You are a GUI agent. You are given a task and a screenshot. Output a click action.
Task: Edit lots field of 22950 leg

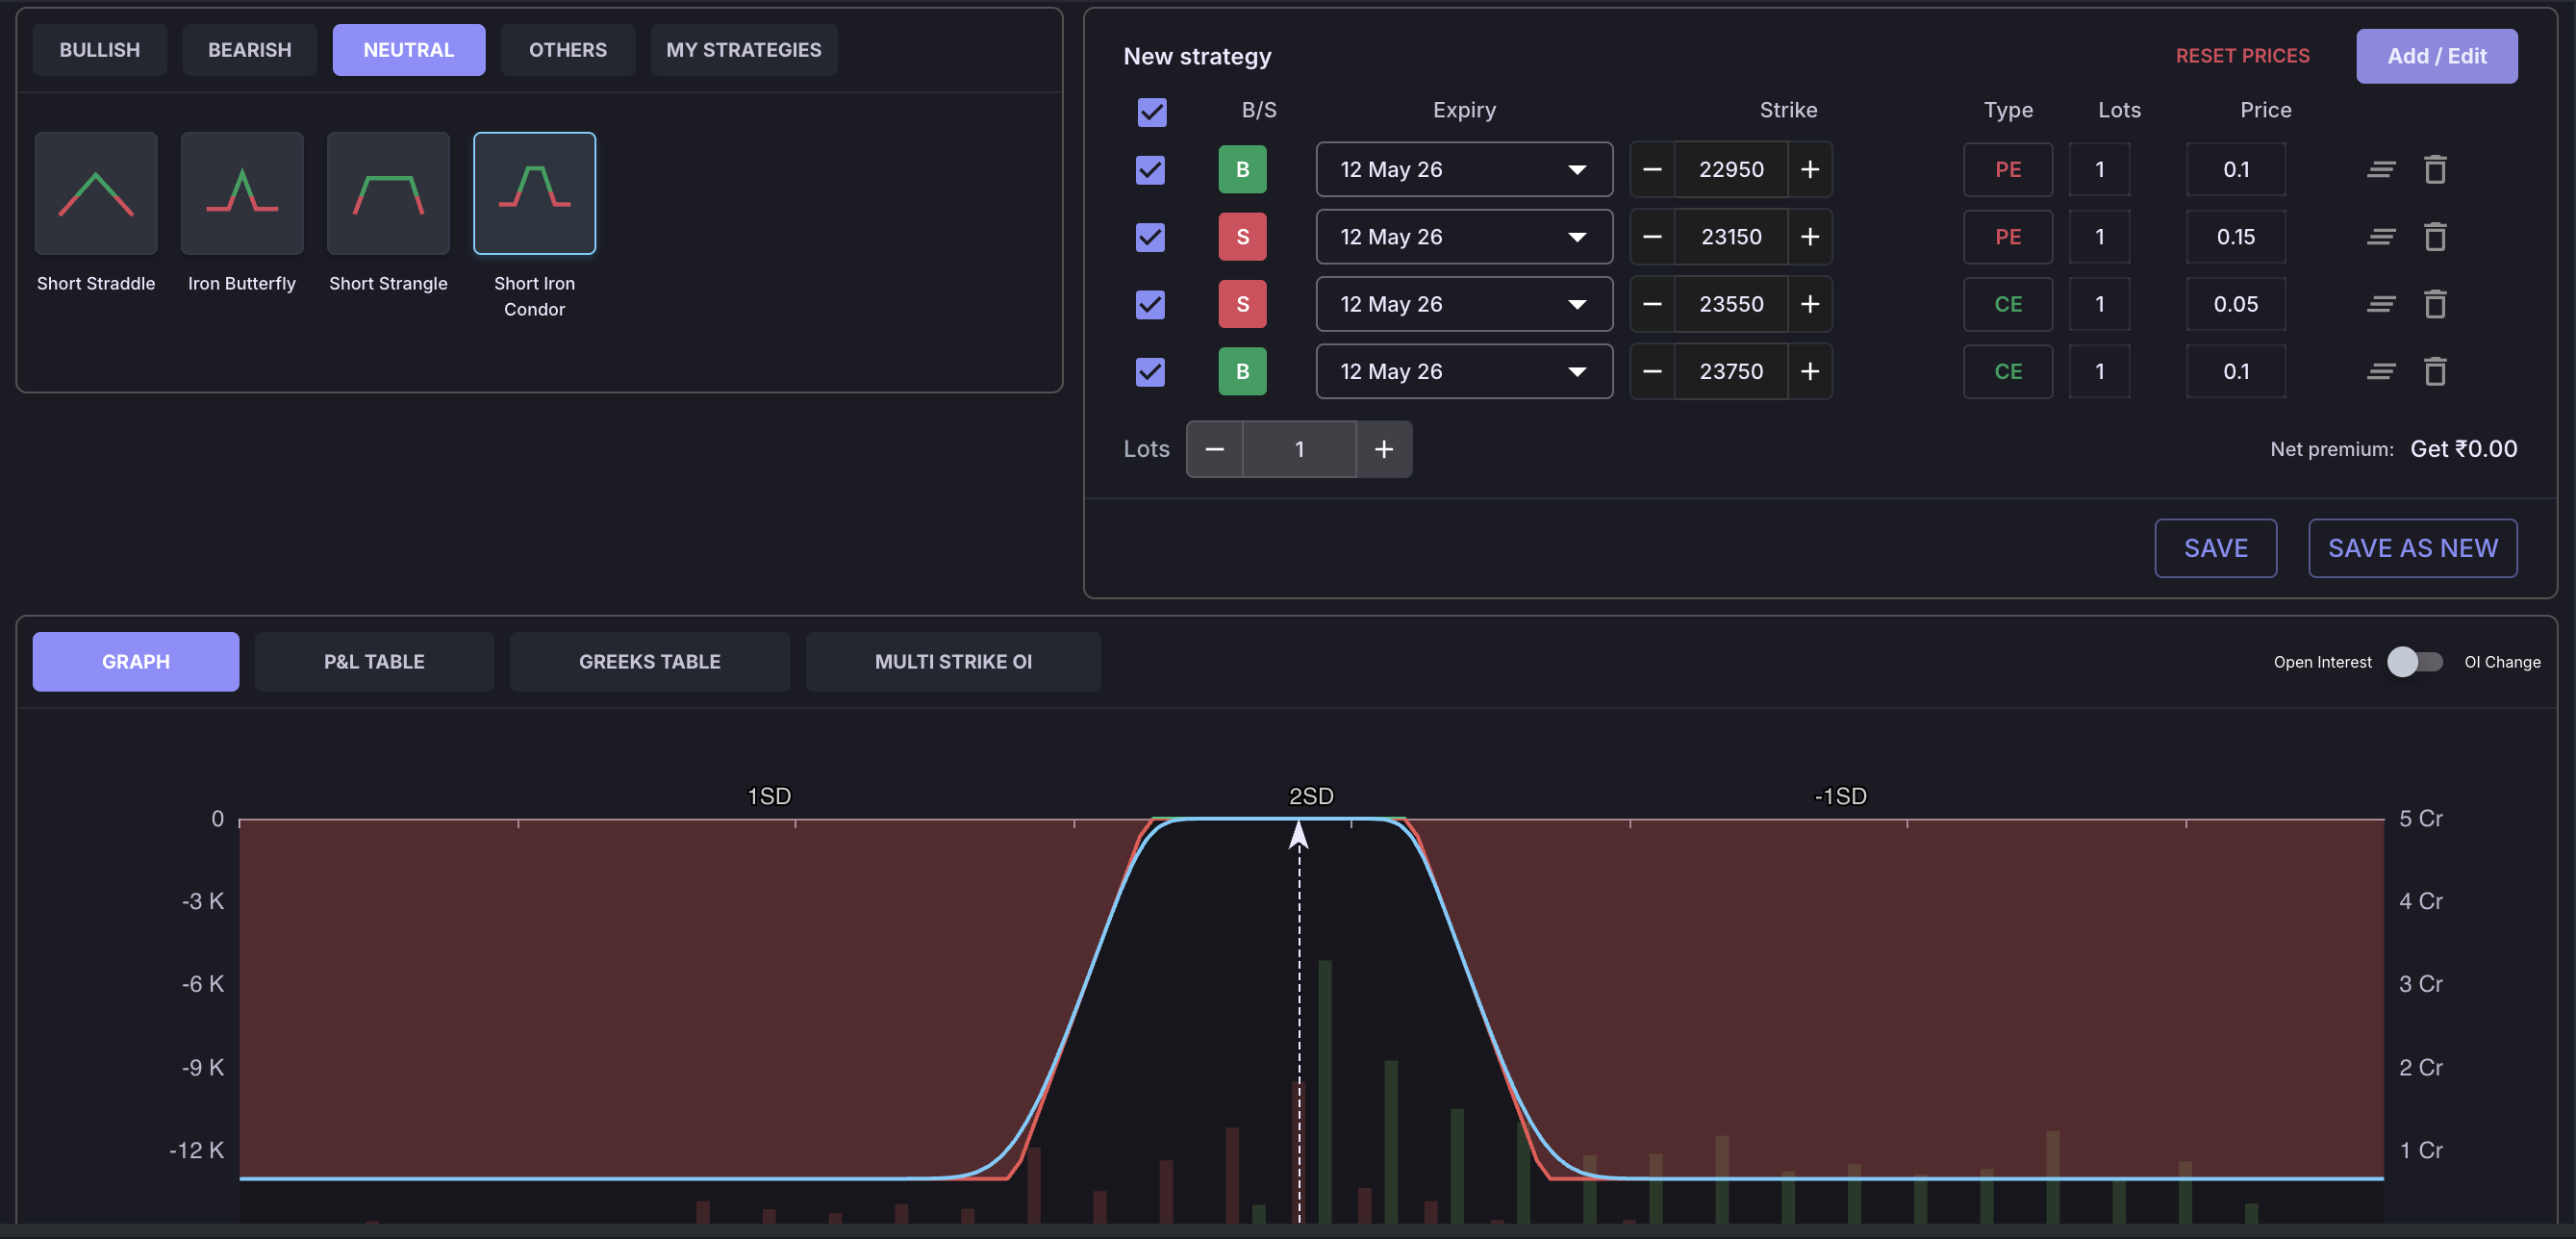(2100, 170)
